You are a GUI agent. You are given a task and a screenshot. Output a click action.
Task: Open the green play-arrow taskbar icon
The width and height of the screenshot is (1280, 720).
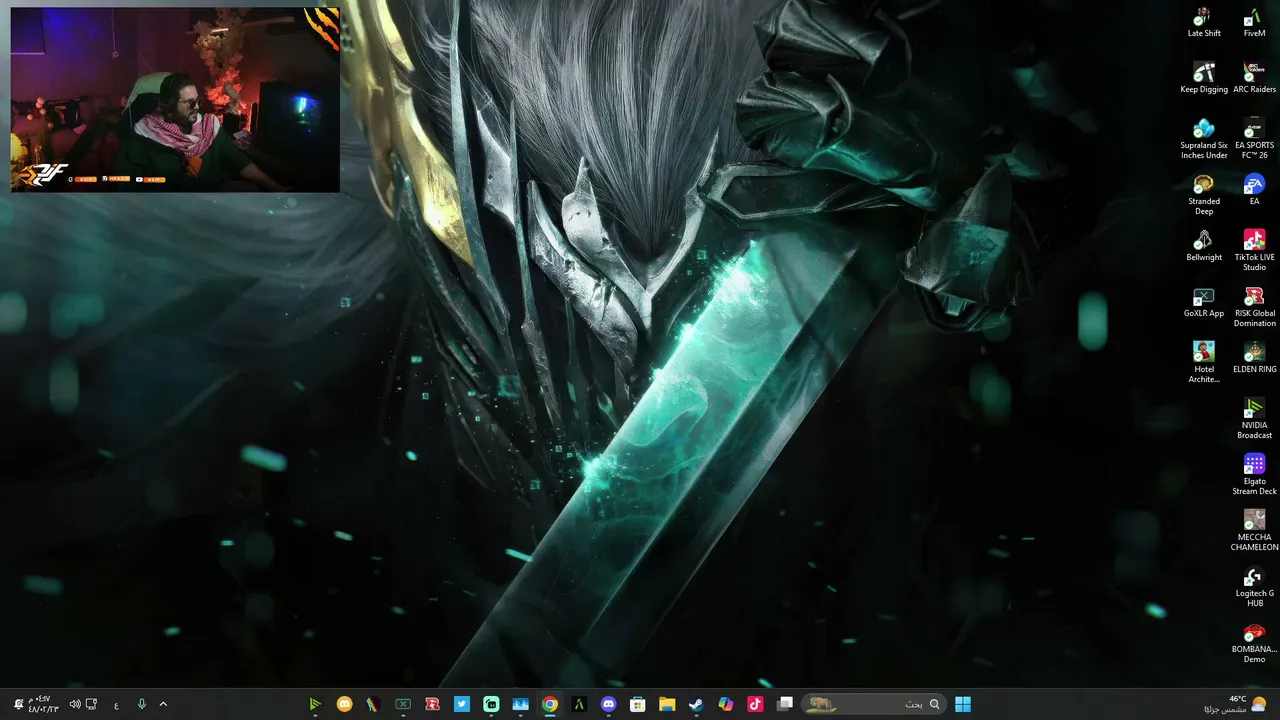coord(315,704)
